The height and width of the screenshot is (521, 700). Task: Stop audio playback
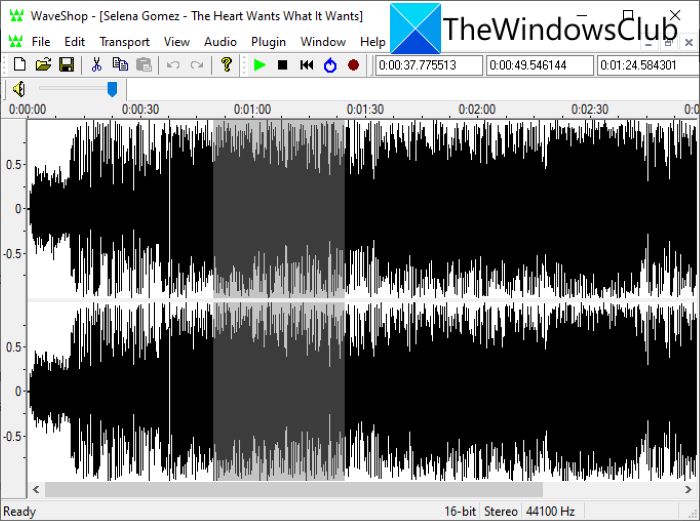coord(283,65)
